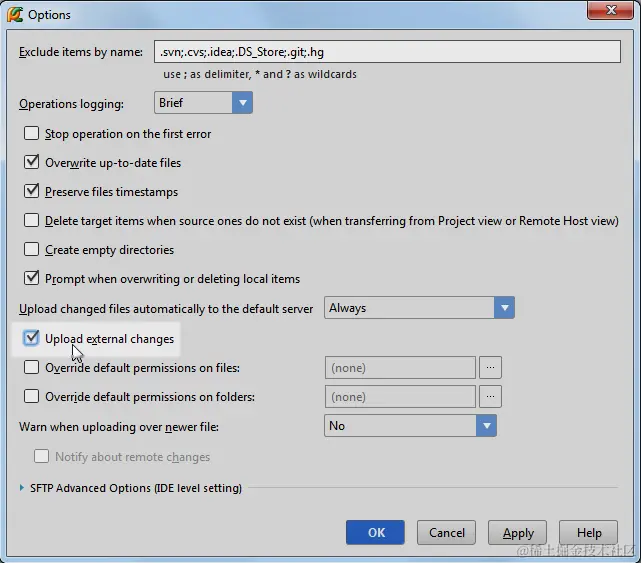Screen dimensions: 641x563
Task: Check Create empty directories
Action: [x=31, y=249]
